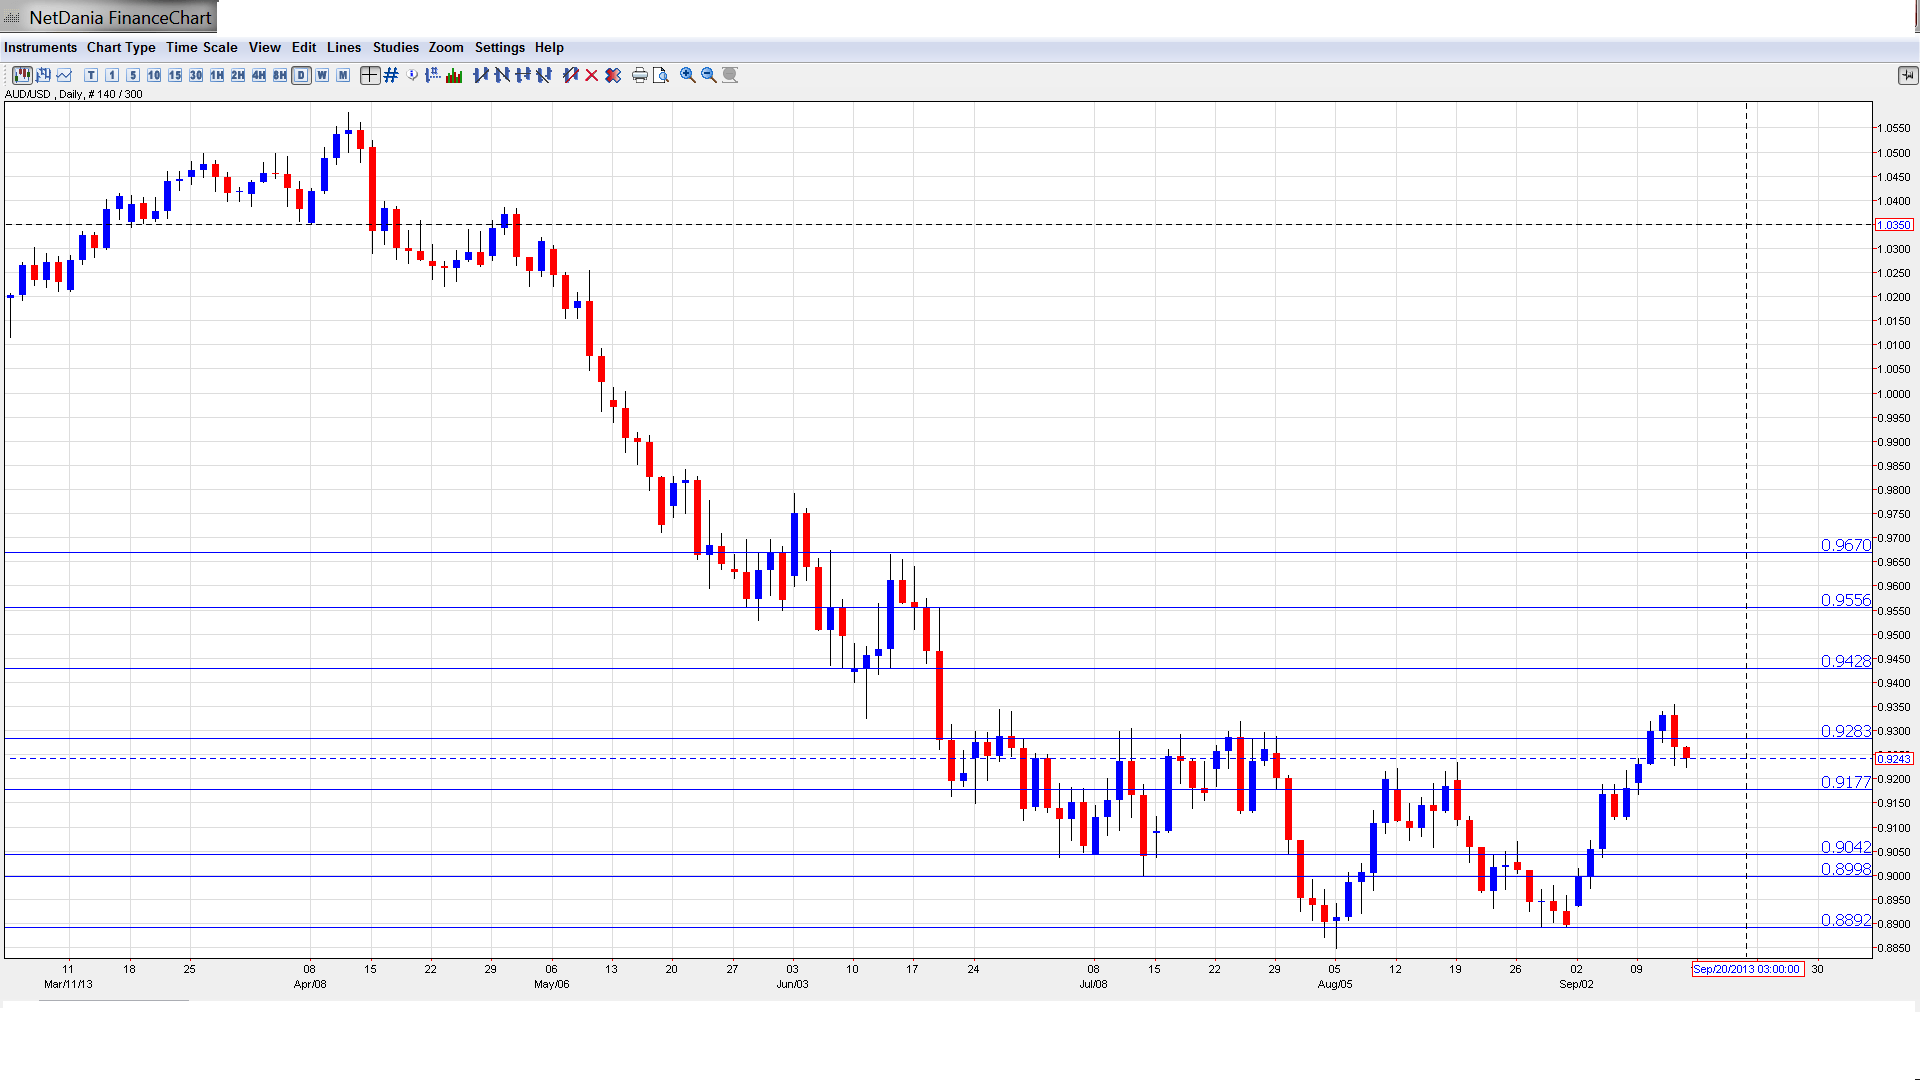The height and width of the screenshot is (1080, 1920).
Task: Choose the Weekly time scale button
Action: [322, 75]
